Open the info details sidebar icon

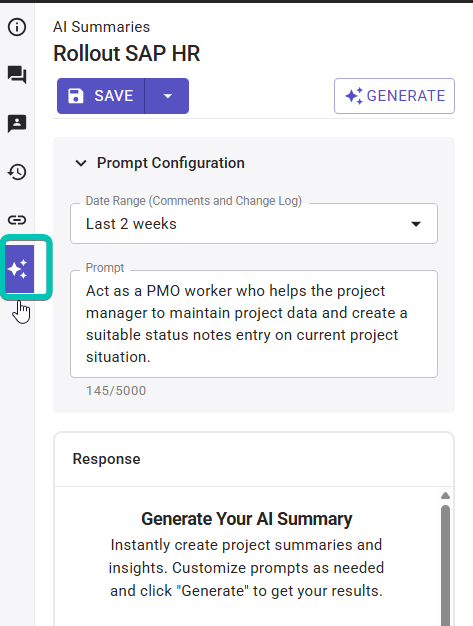pos(17,27)
